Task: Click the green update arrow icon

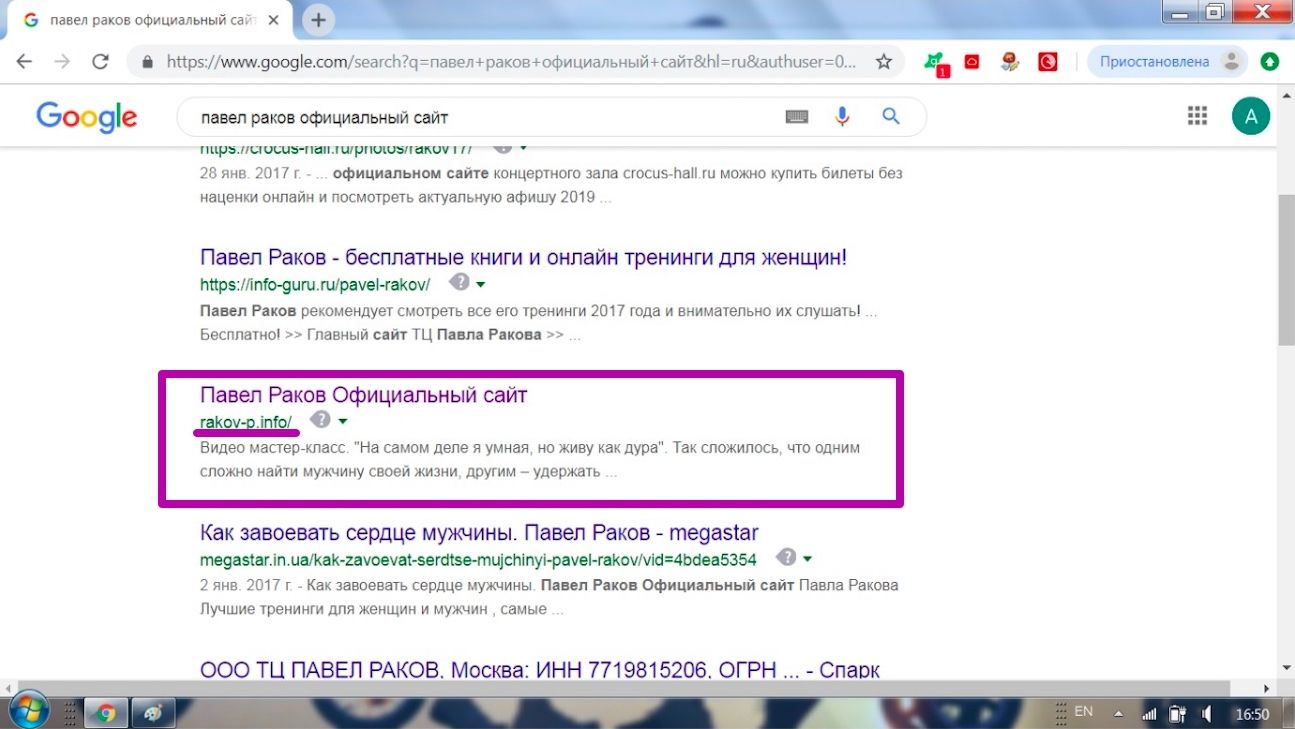Action: pos(1270,62)
